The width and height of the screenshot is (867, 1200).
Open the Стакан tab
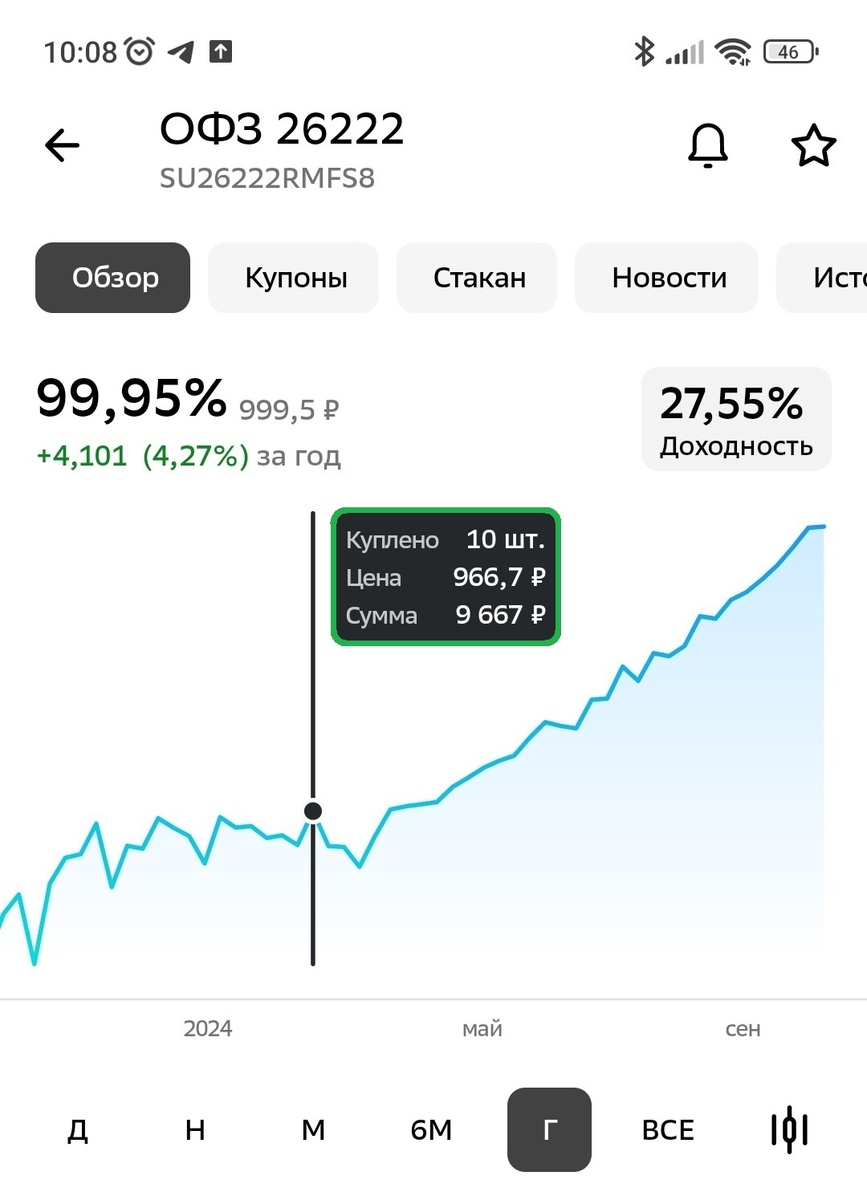point(479,277)
